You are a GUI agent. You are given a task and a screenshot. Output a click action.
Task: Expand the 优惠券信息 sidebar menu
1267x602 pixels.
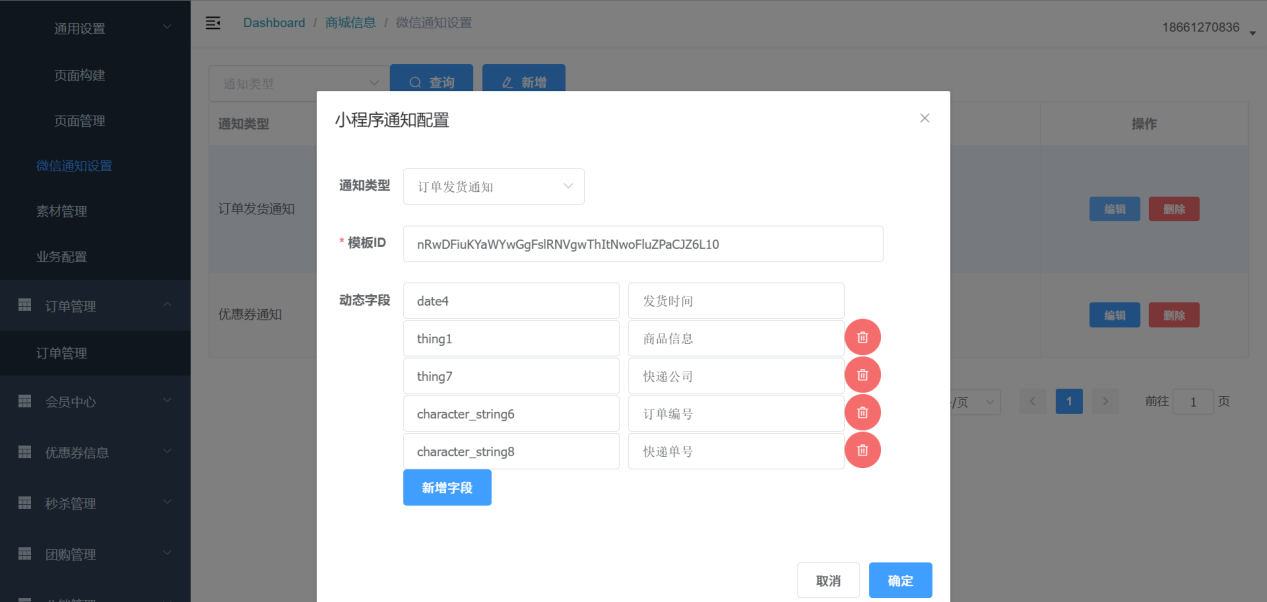click(95, 452)
